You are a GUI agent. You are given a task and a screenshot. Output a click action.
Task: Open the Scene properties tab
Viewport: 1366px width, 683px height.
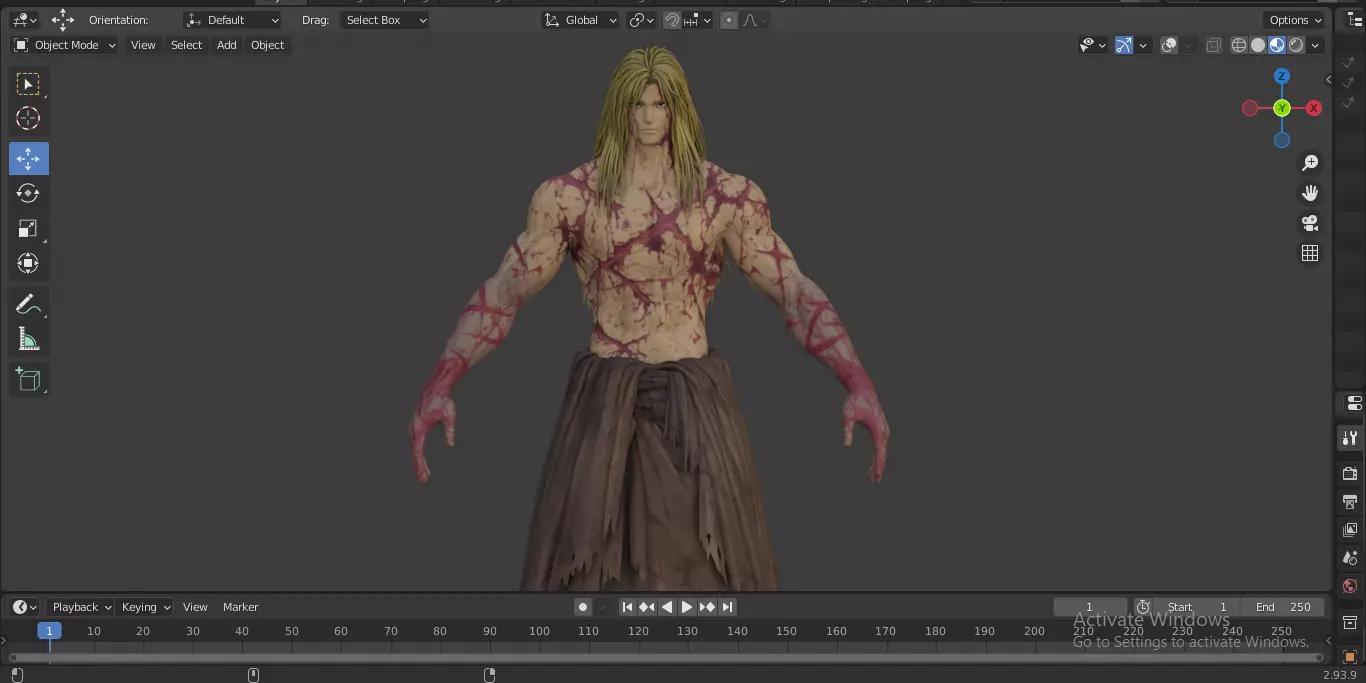tap(1350, 558)
